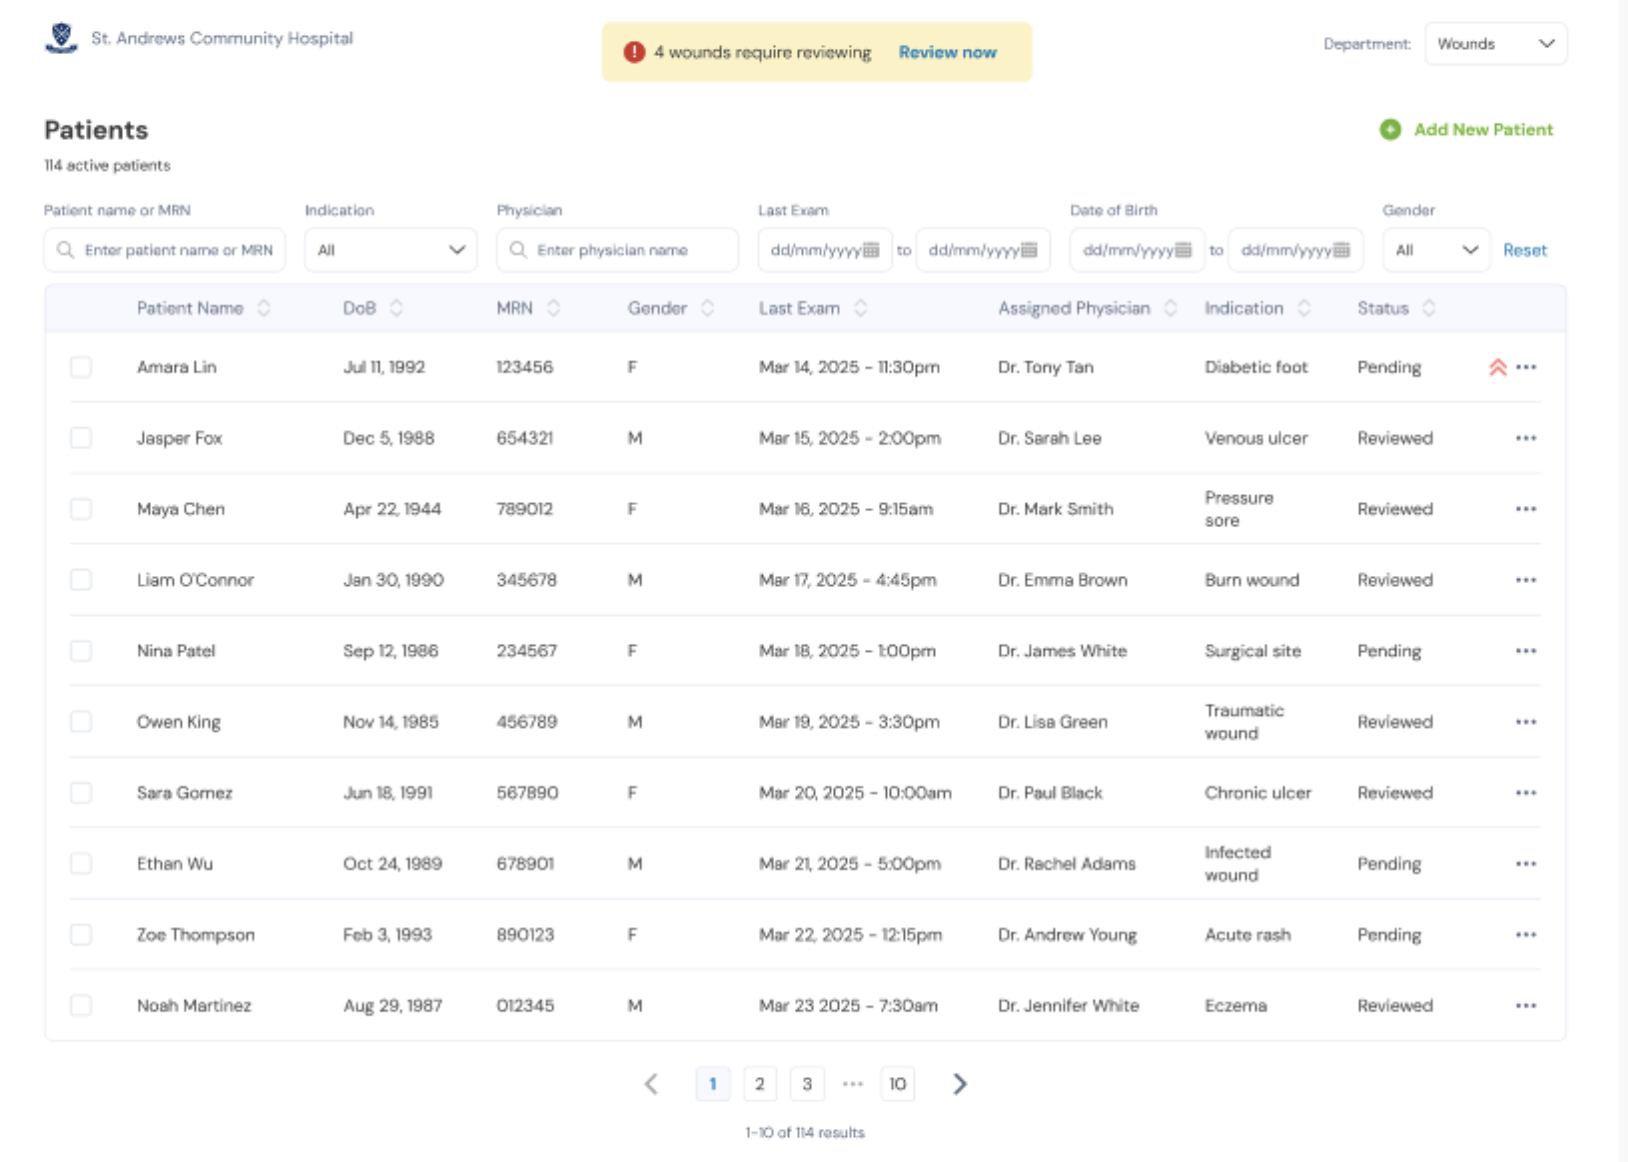
Task: Open the Gender filter dropdown
Action: pos(1436,250)
